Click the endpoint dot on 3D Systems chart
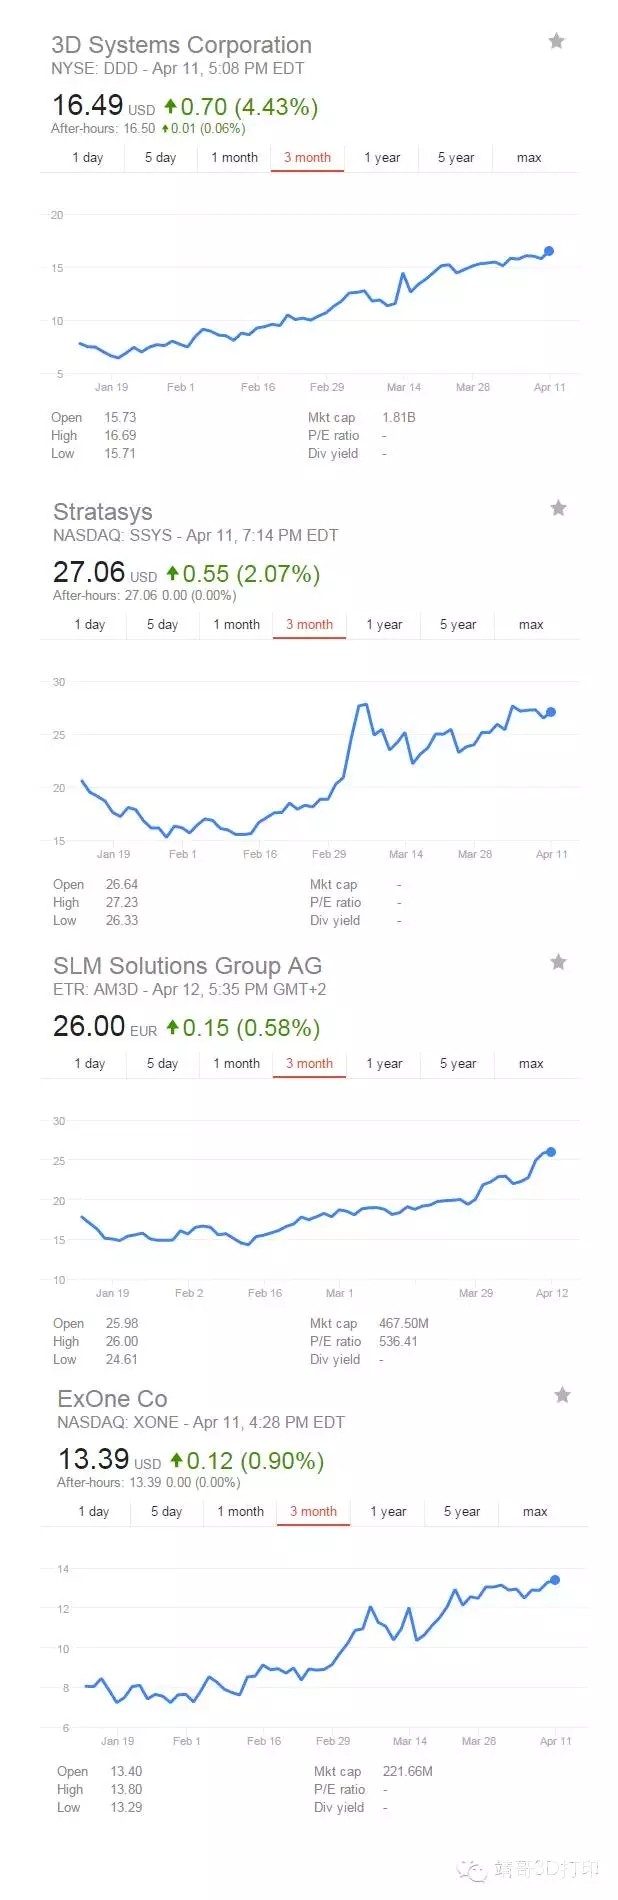This screenshot has height=1900, width=618. [548, 251]
